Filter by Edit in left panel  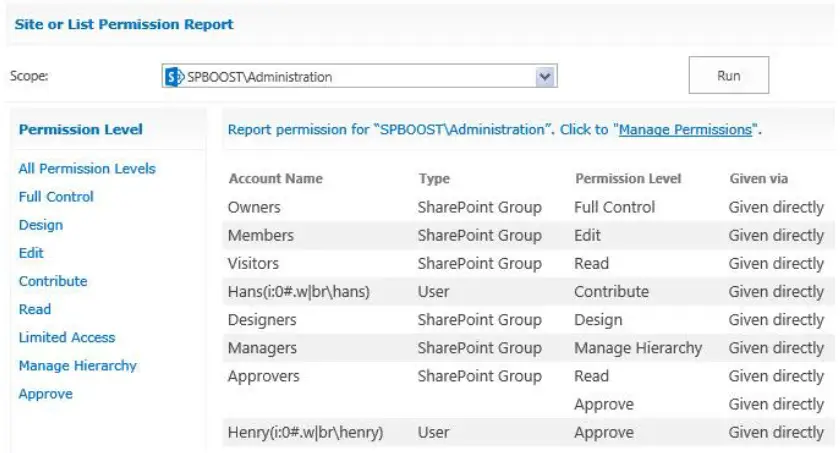coord(31,253)
